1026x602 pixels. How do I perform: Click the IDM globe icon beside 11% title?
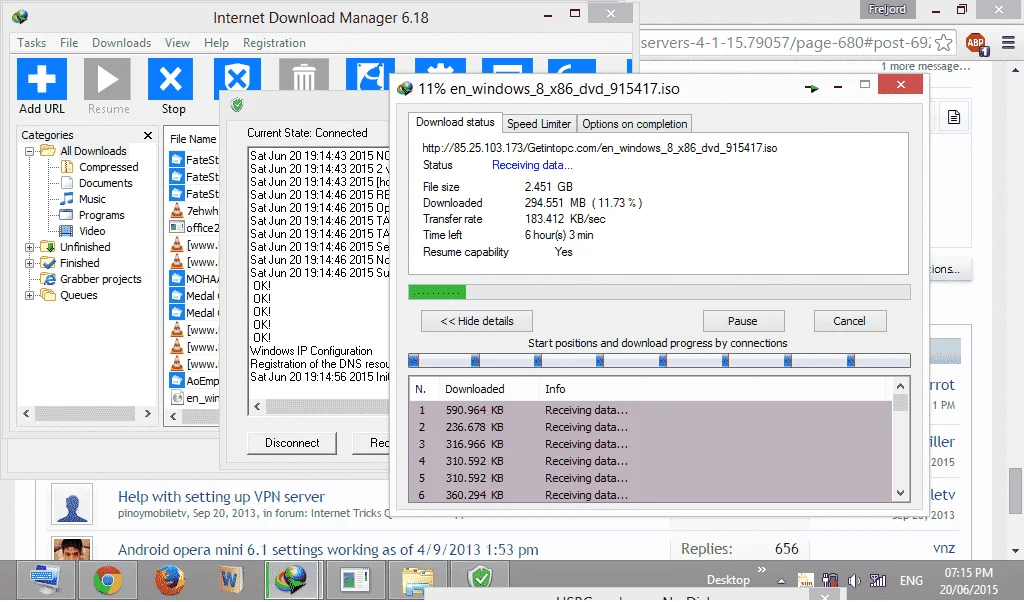[404, 88]
